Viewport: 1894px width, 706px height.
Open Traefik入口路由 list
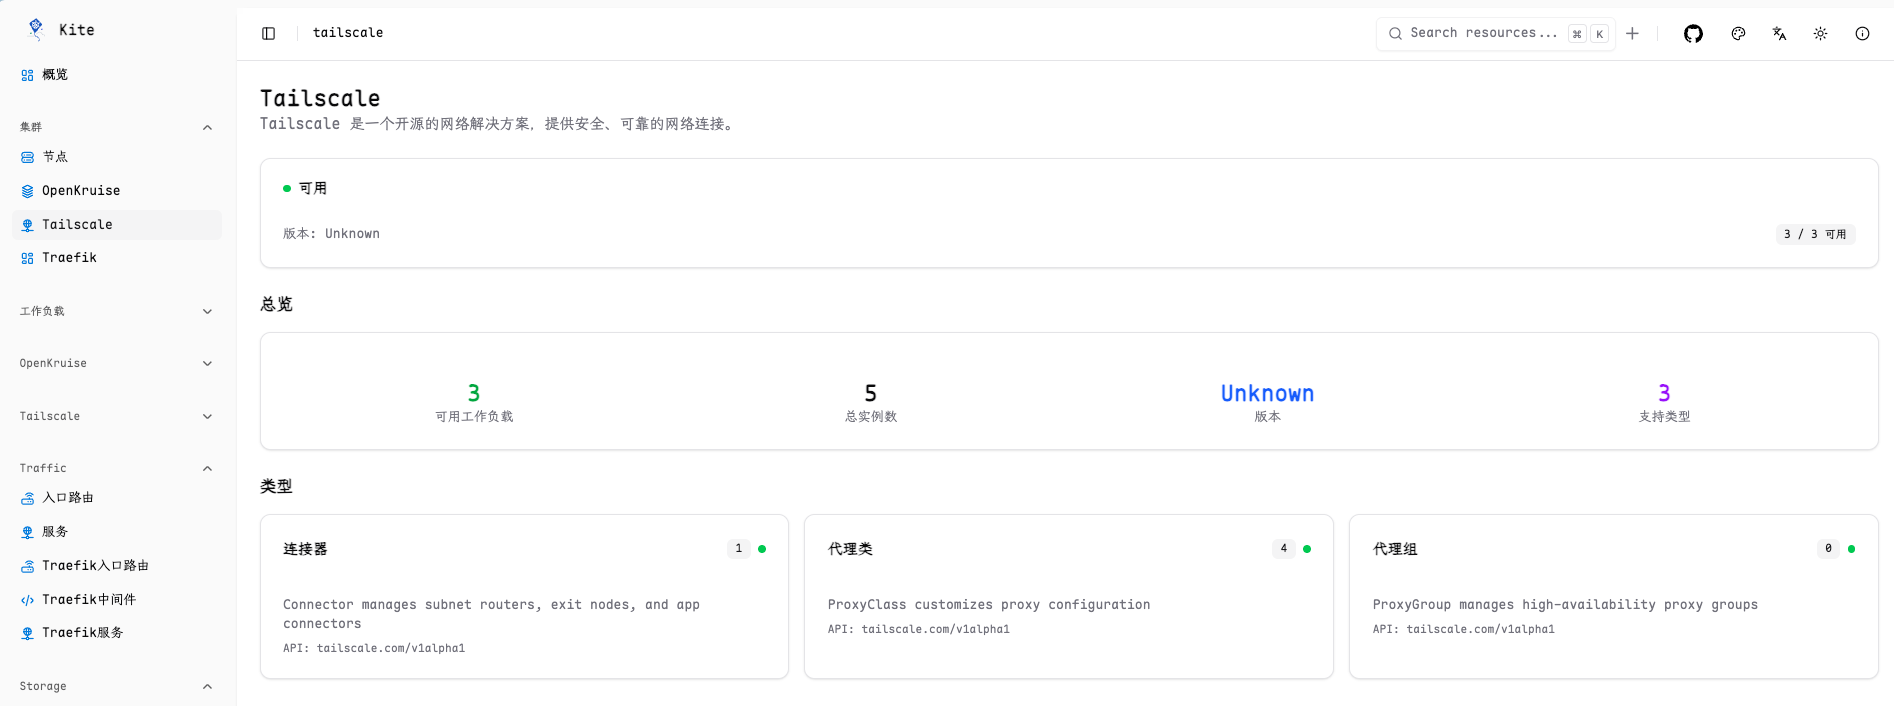117,566
